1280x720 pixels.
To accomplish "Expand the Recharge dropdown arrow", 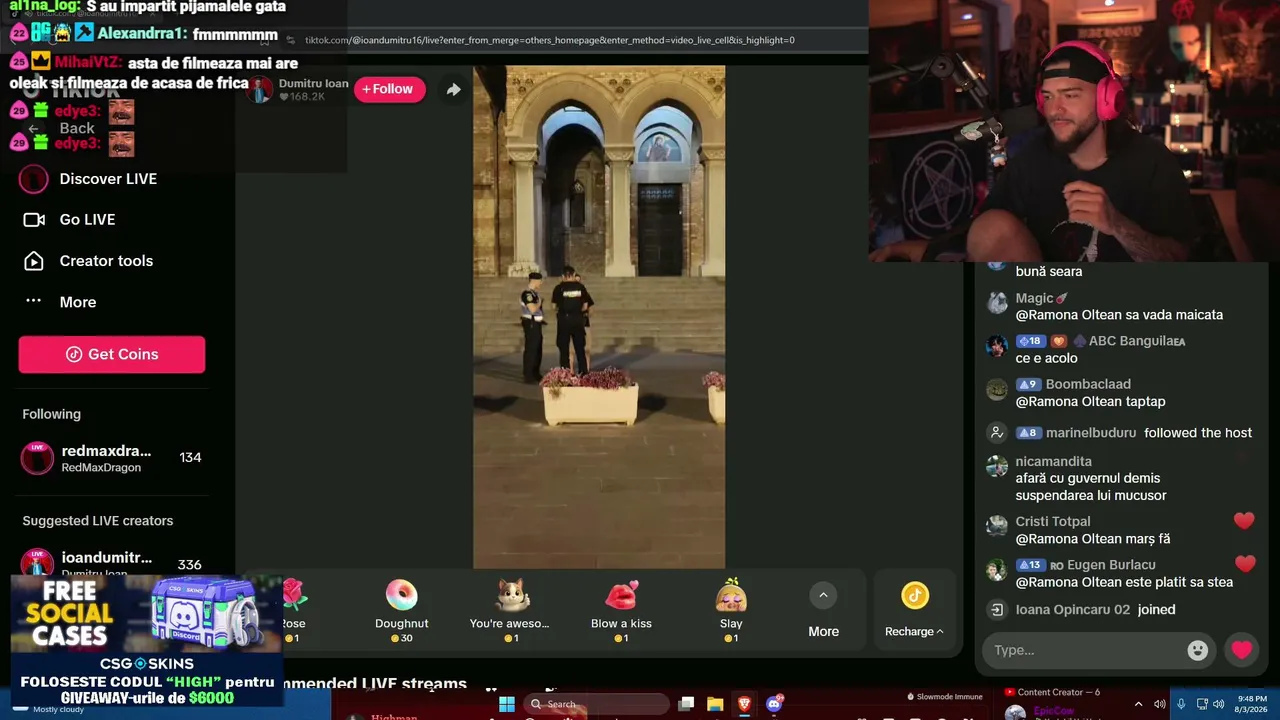I will tap(940, 632).
